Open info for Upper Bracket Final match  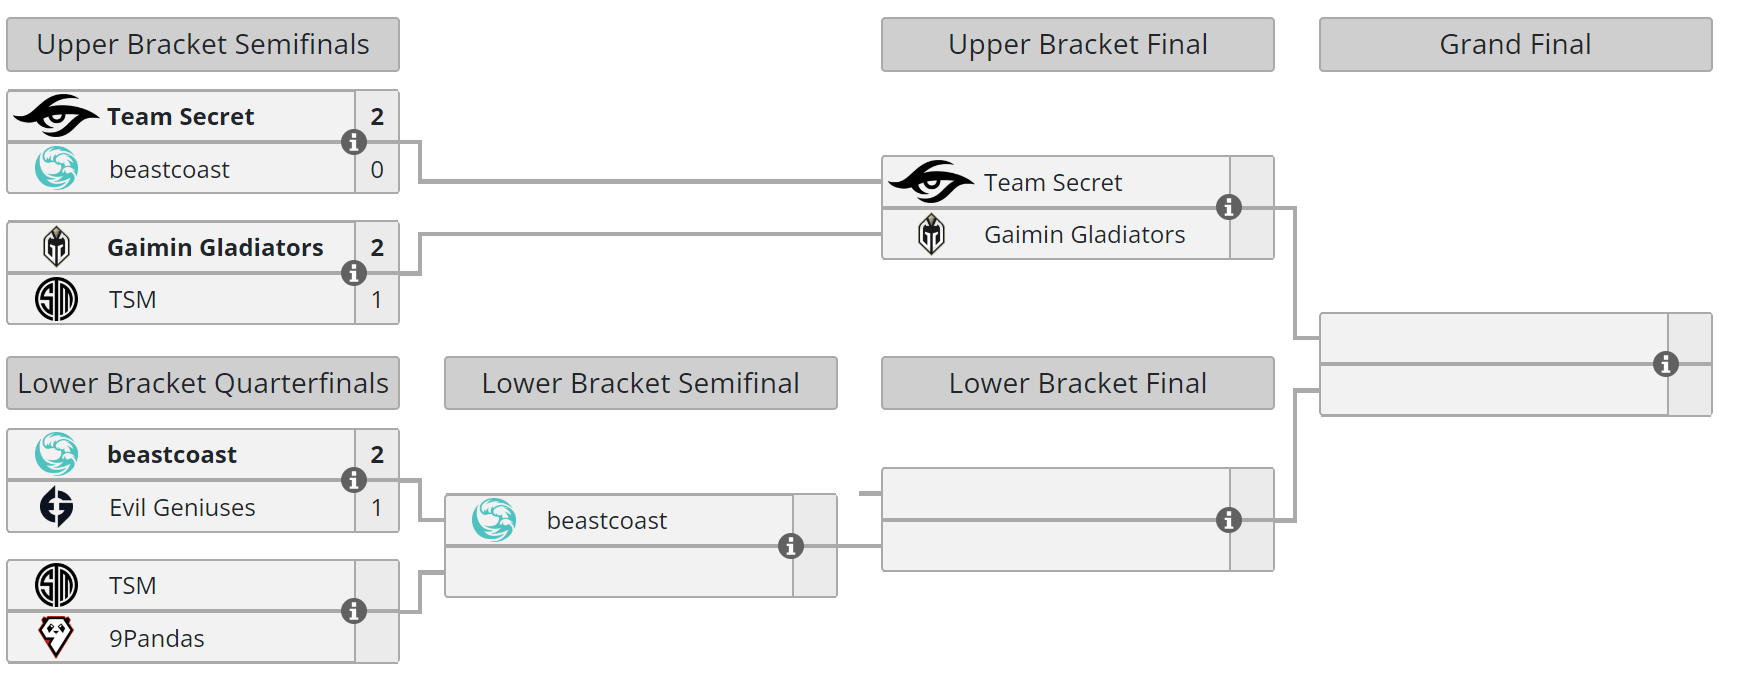pyautogui.click(x=1228, y=207)
